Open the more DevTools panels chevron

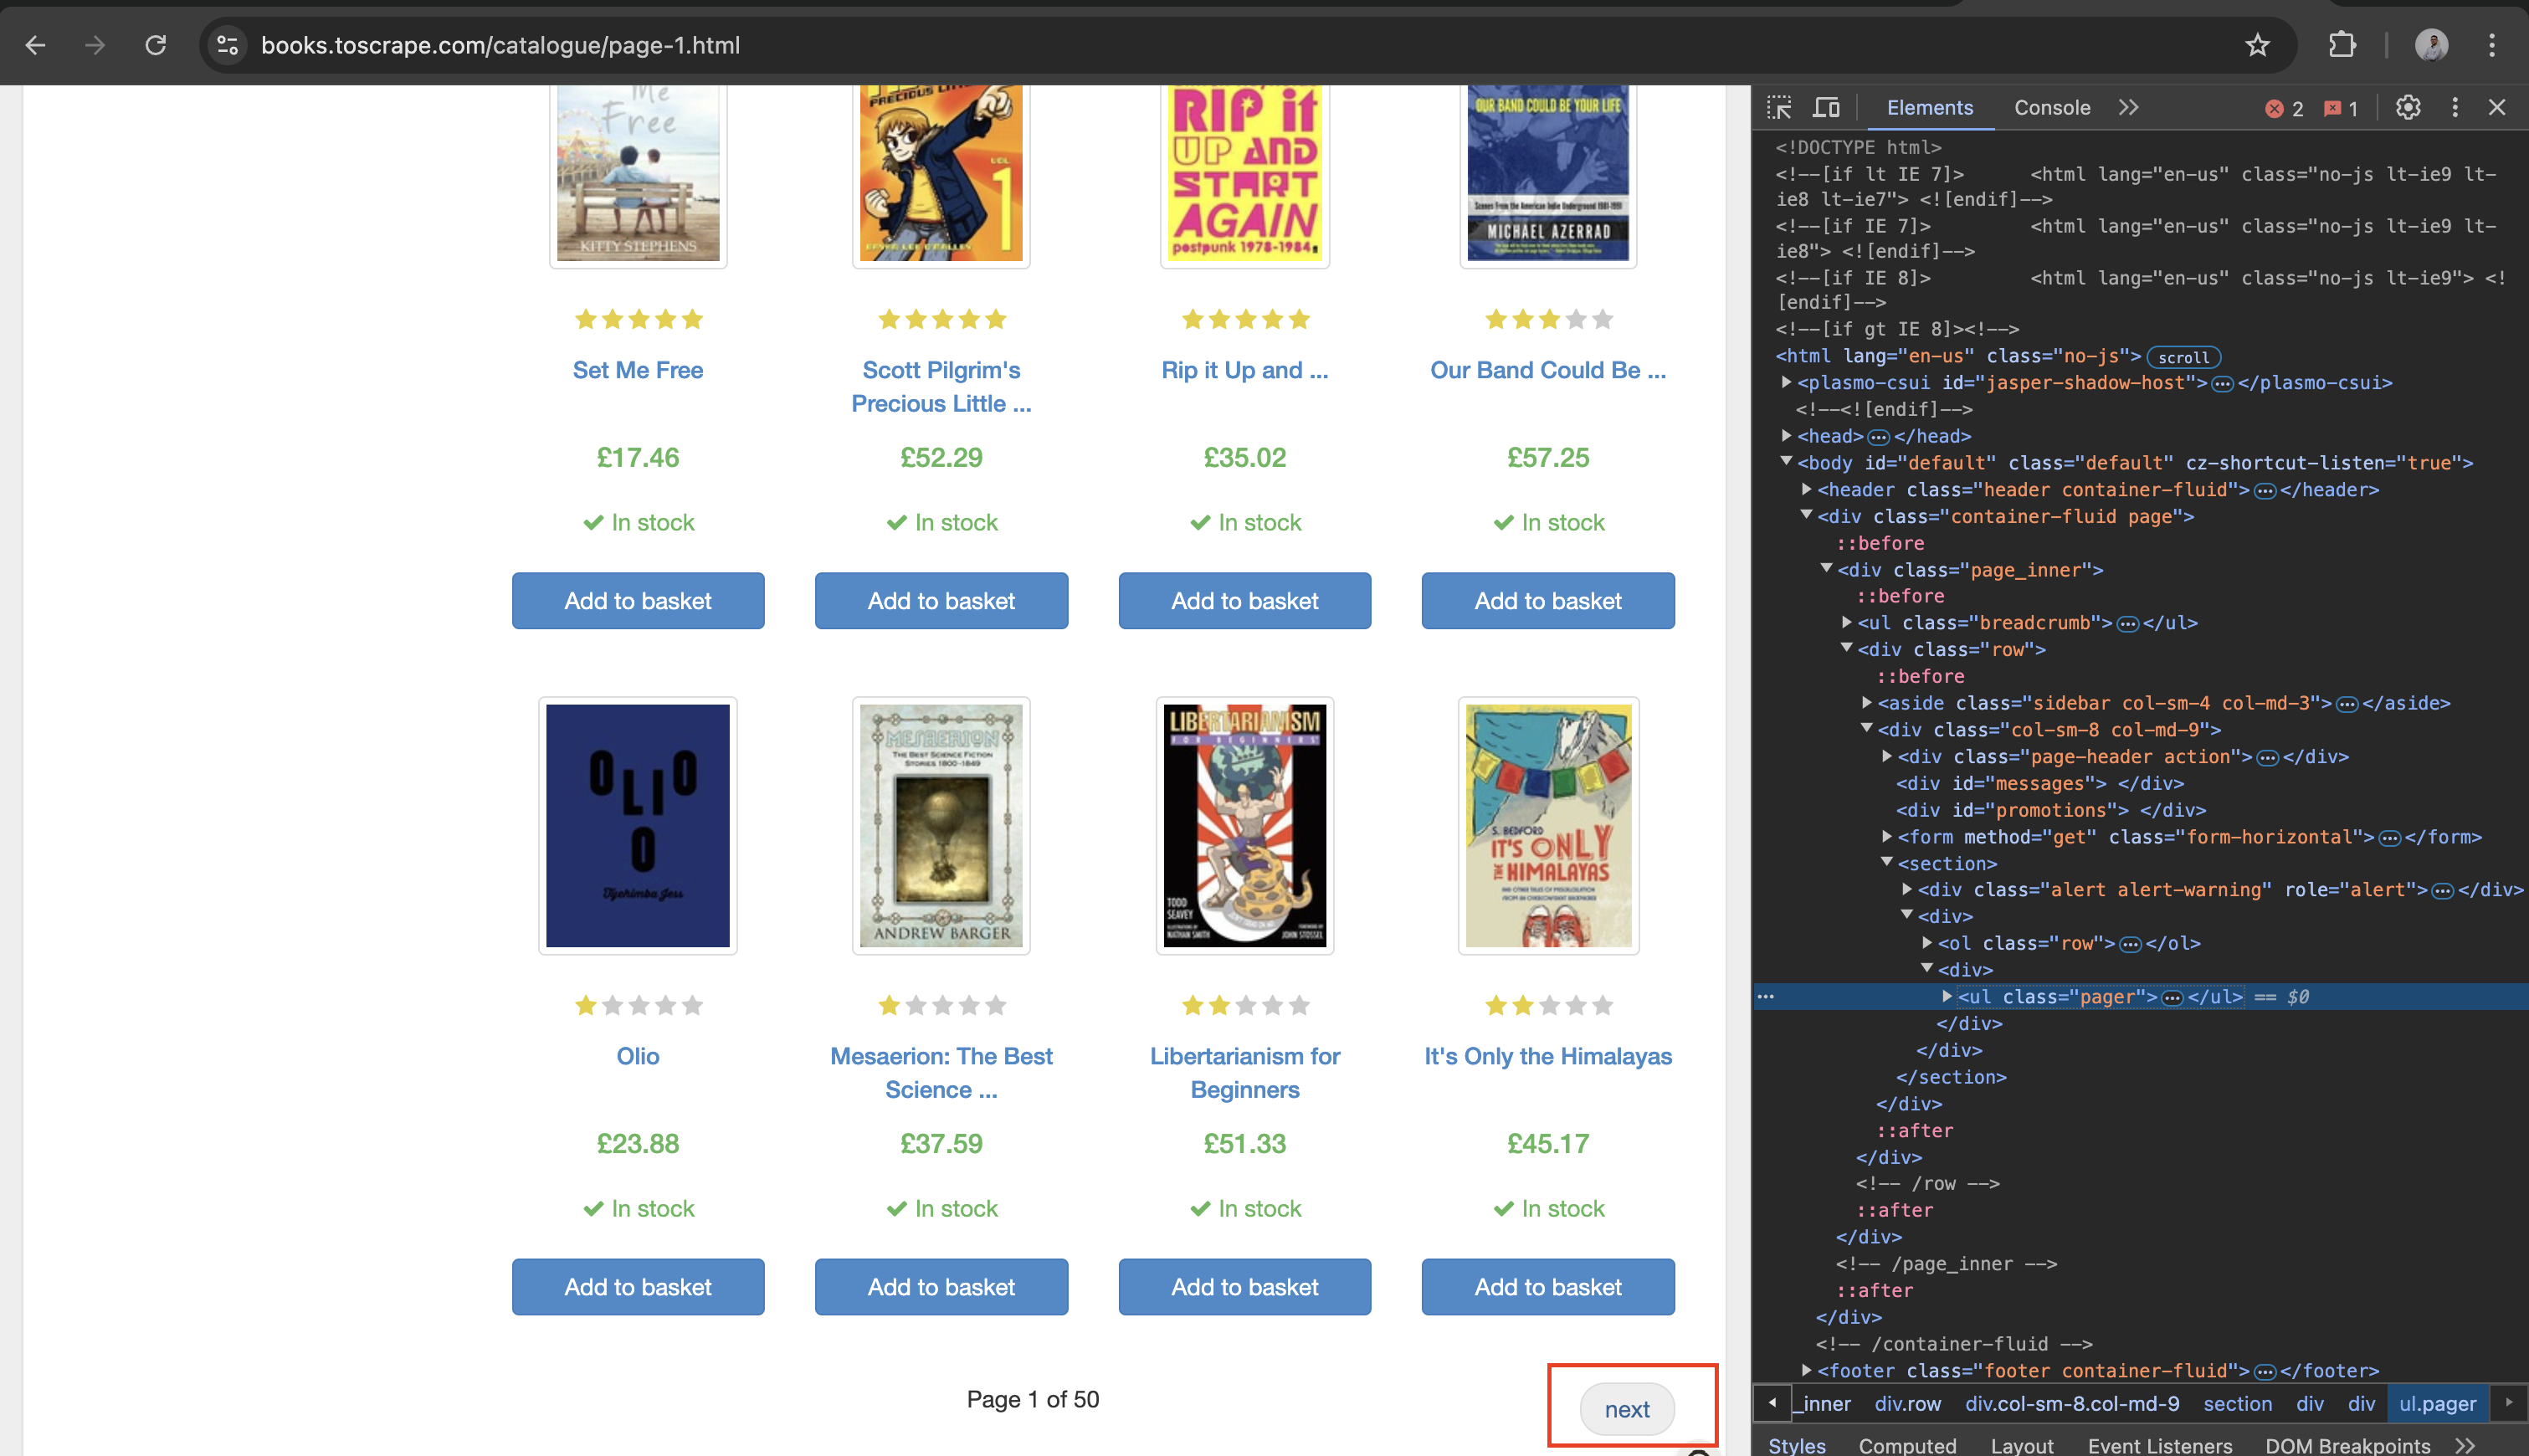click(x=2128, y=107)
